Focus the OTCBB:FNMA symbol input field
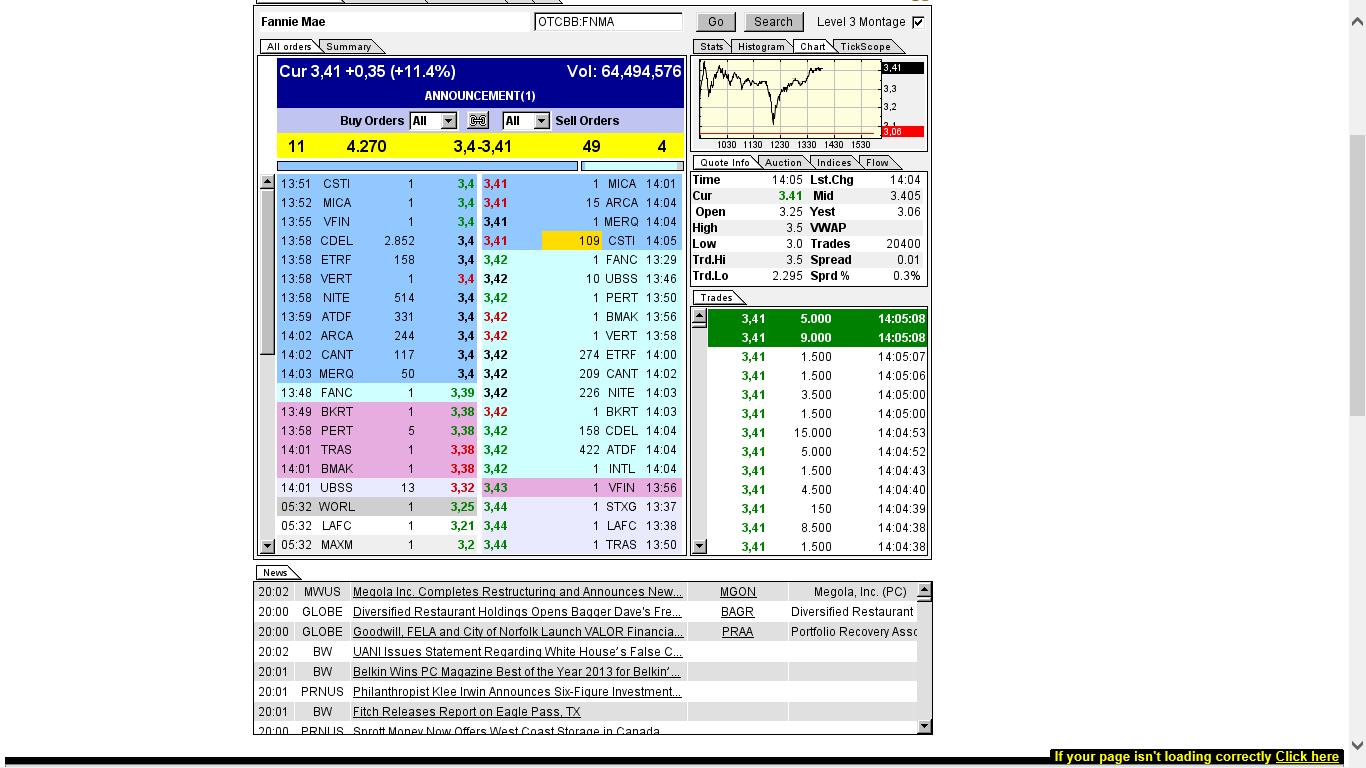The width and height of the screenshot is (1366, 768). click(608, 22)
